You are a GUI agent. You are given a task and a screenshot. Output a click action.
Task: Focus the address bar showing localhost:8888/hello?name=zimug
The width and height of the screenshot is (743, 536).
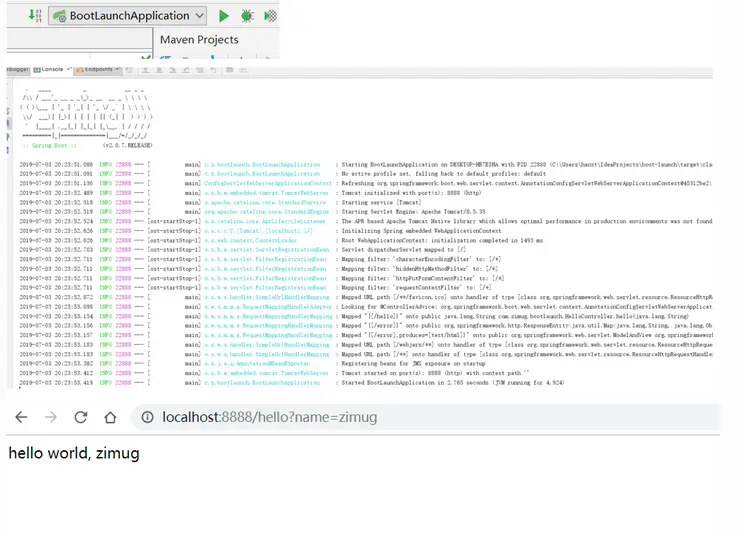coord(426,417)
